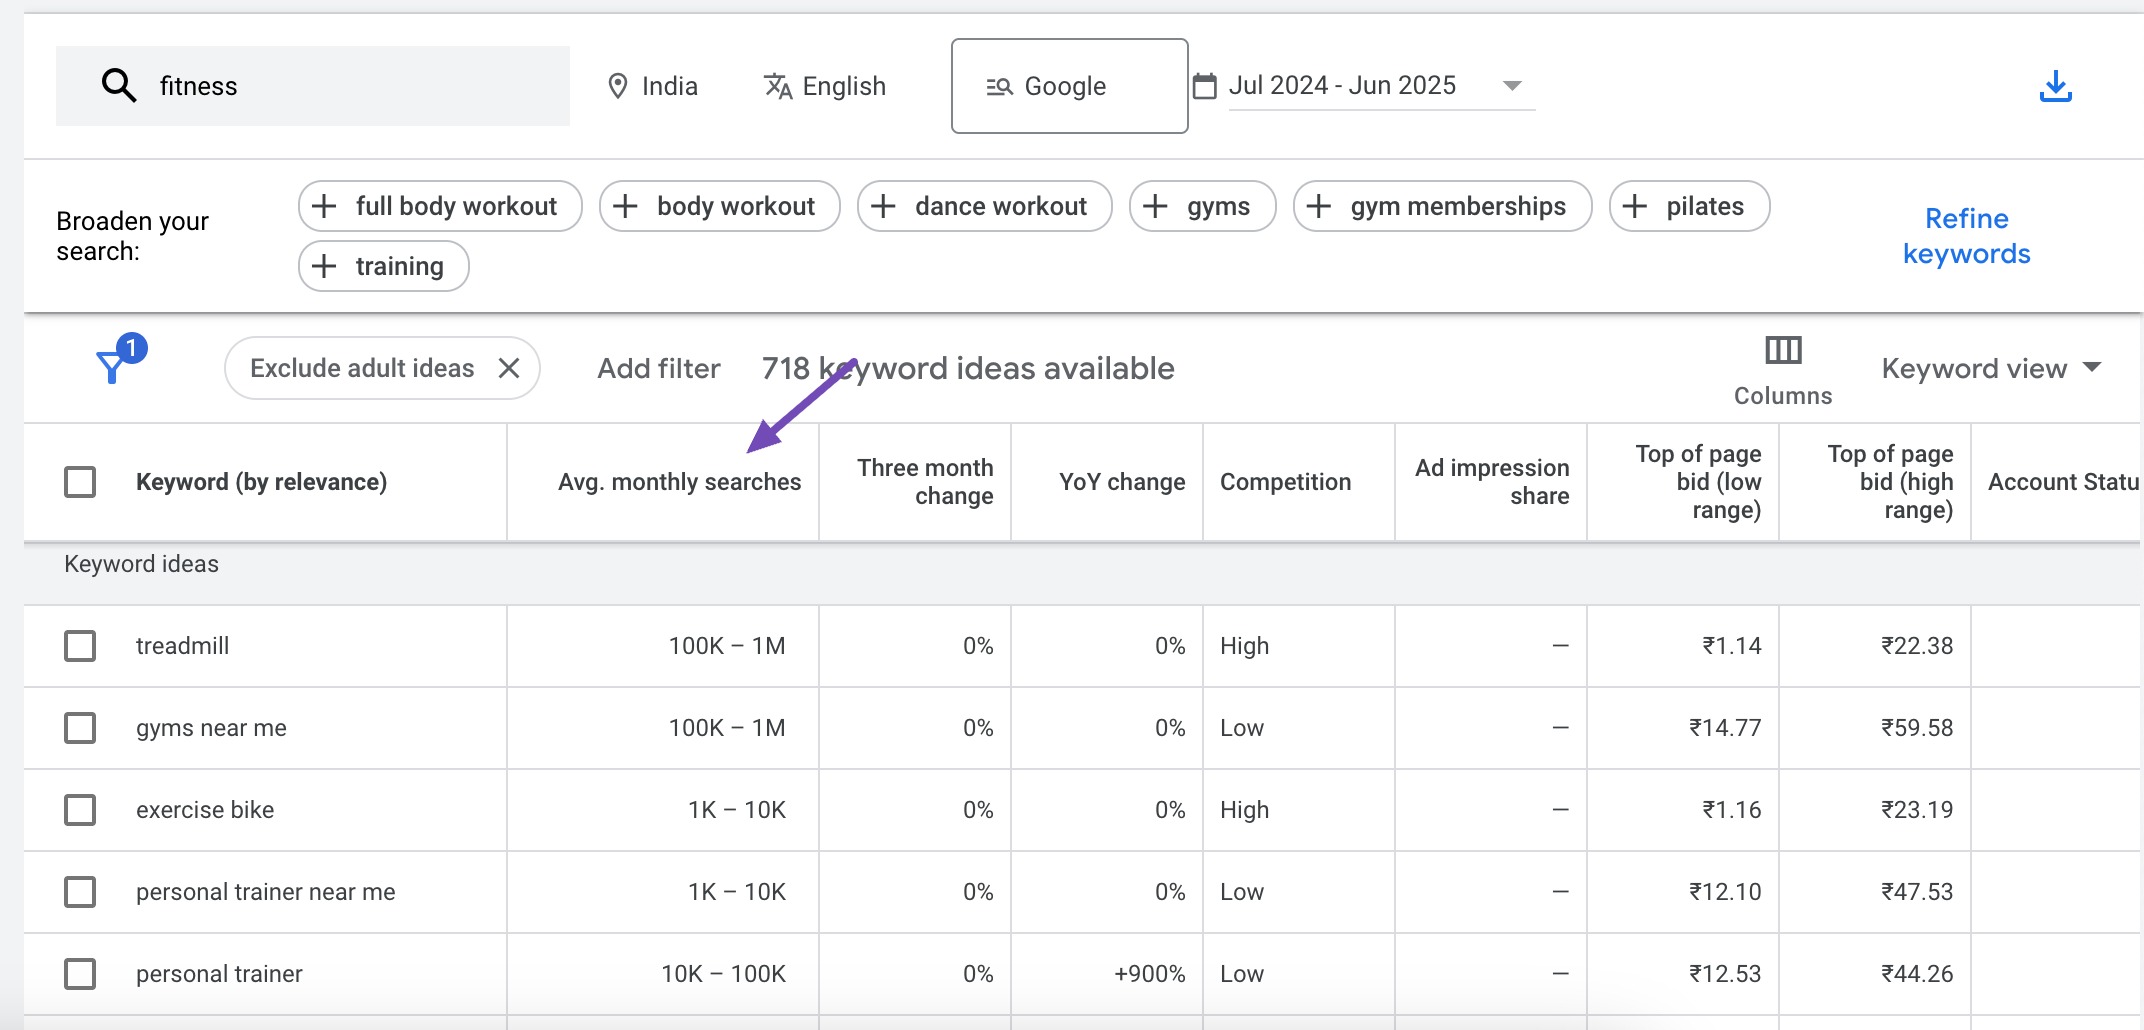Viewport: 2144px width, 1030px height.
Task: Select all keywords header checkbox
Action: (80, 482)
